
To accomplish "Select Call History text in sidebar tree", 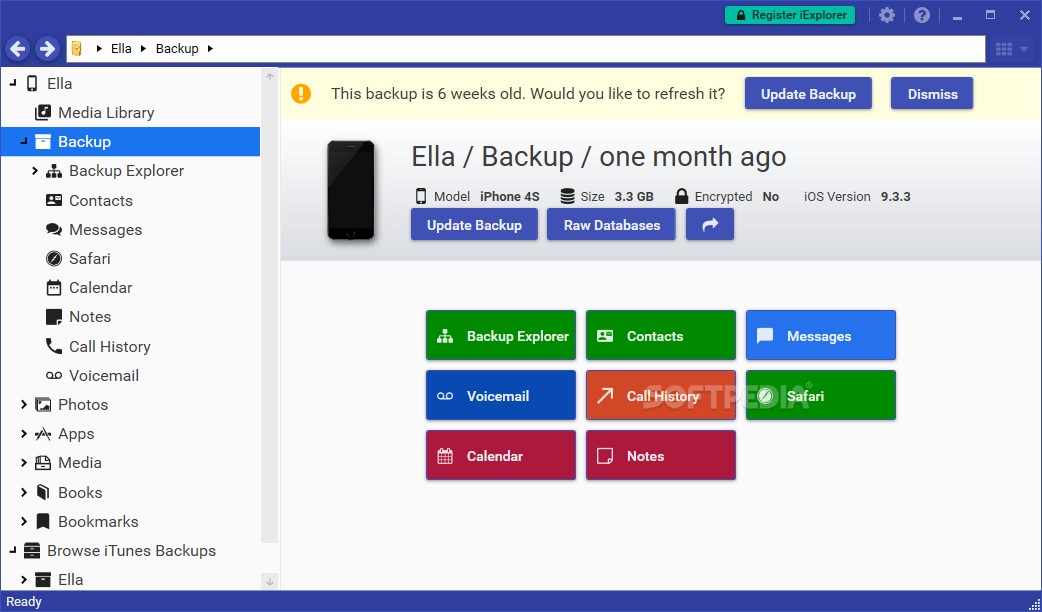I will point(110,346).
